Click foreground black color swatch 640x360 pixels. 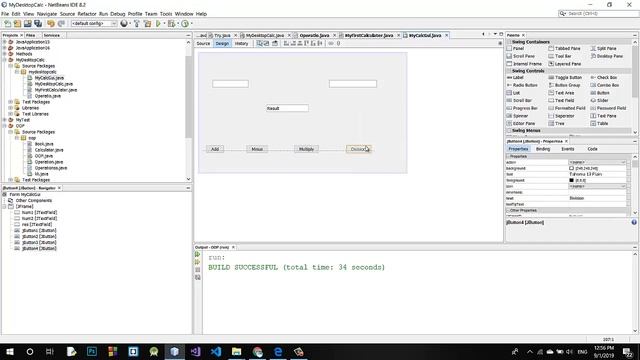pyautogui.click(x=571, y=180)
